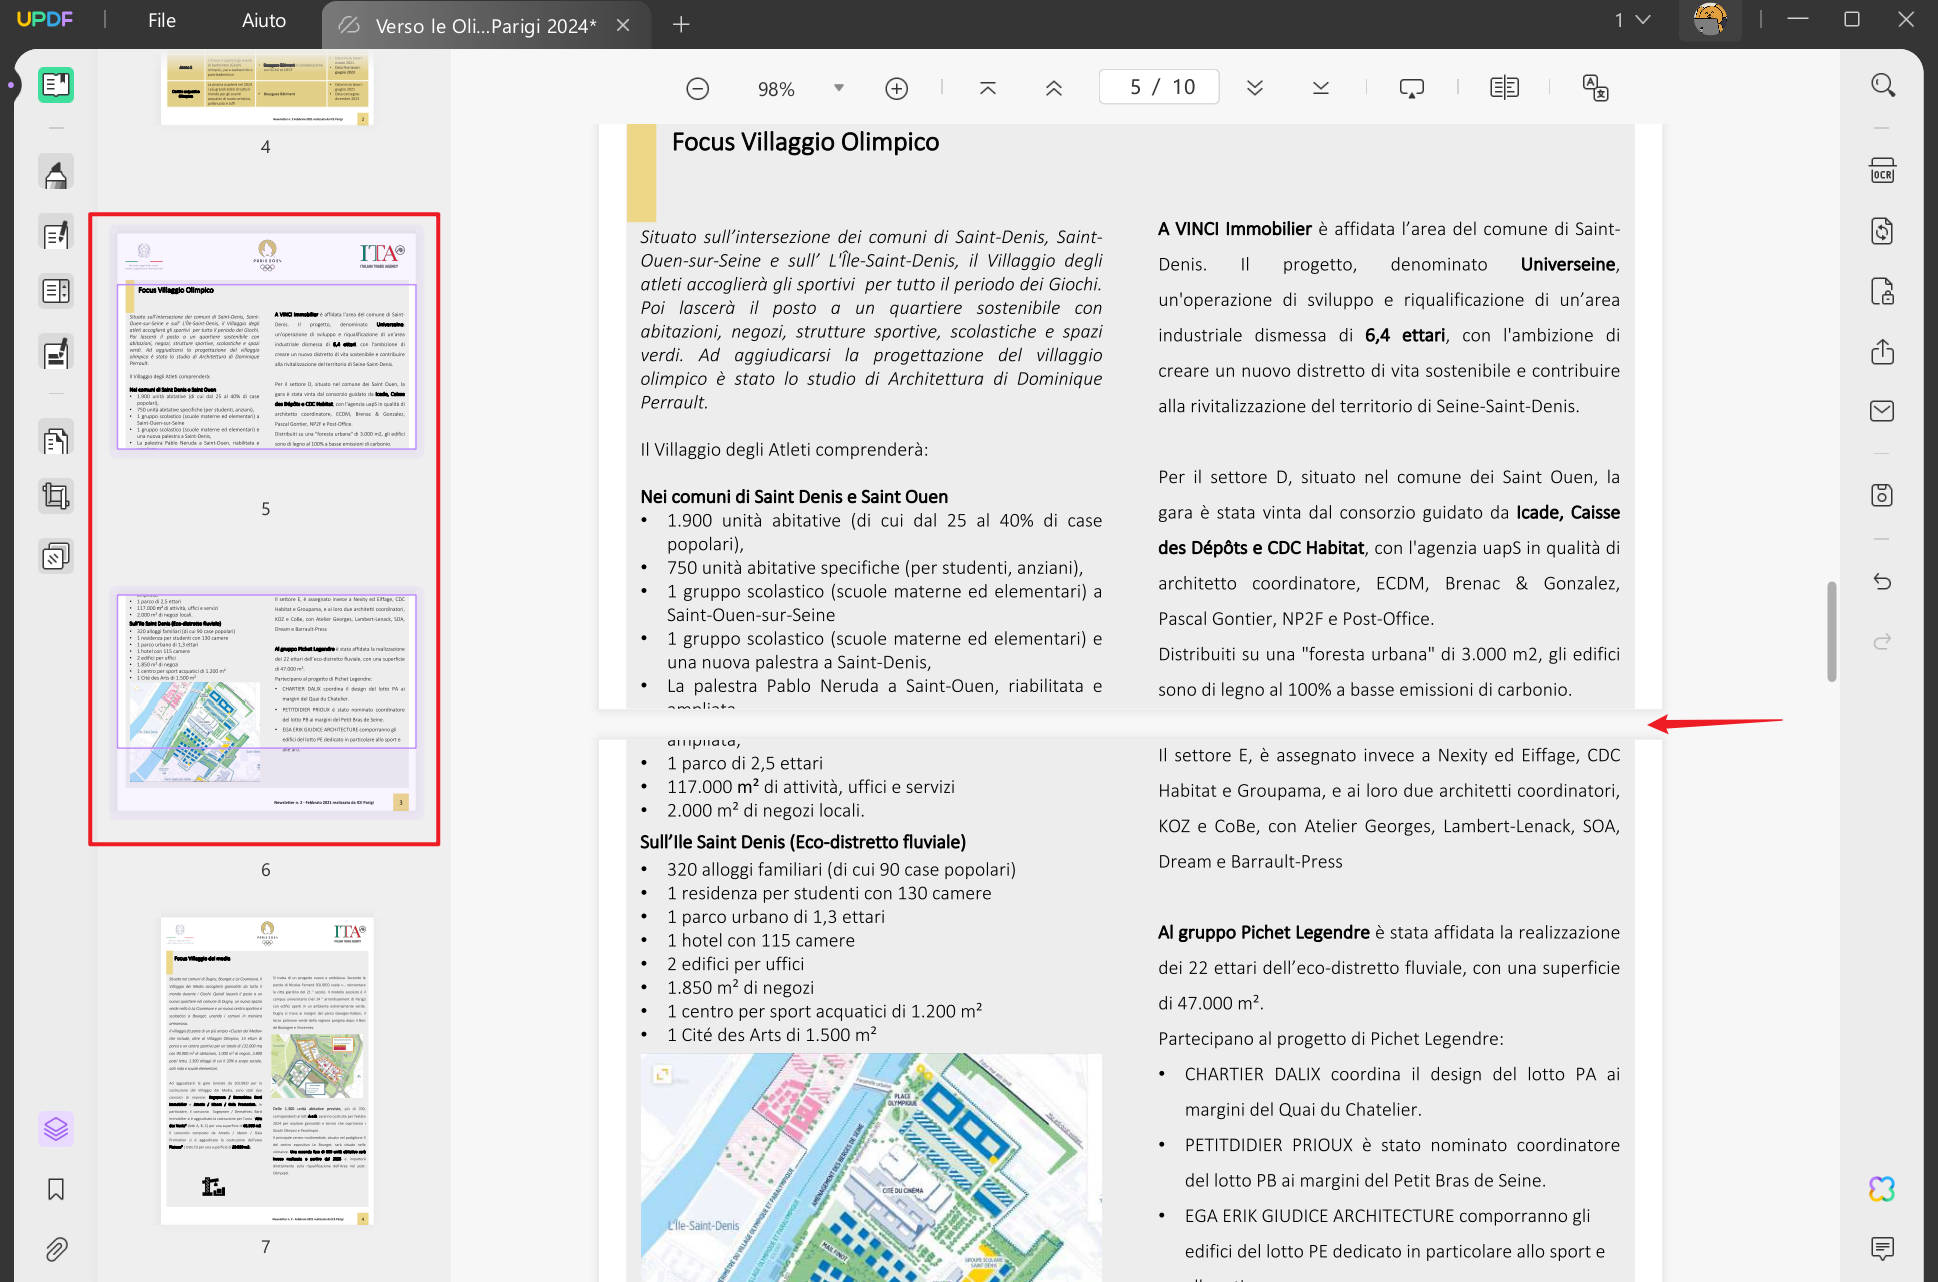Zoom in with the plus button
Image resolution: width=1938 pixels, height=1282 pixels.
coord(897,89)
